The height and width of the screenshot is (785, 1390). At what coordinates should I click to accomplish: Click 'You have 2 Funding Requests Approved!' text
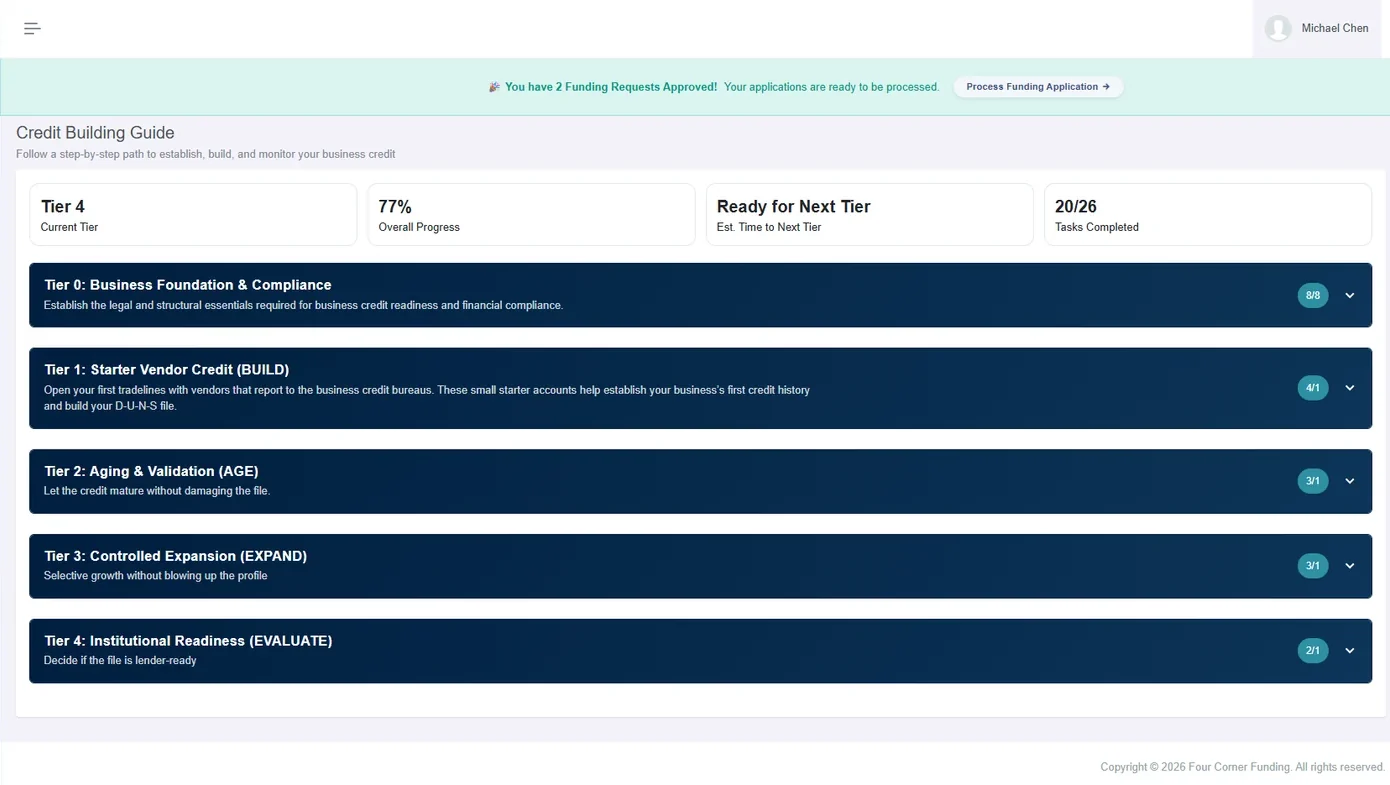[611, 87]
